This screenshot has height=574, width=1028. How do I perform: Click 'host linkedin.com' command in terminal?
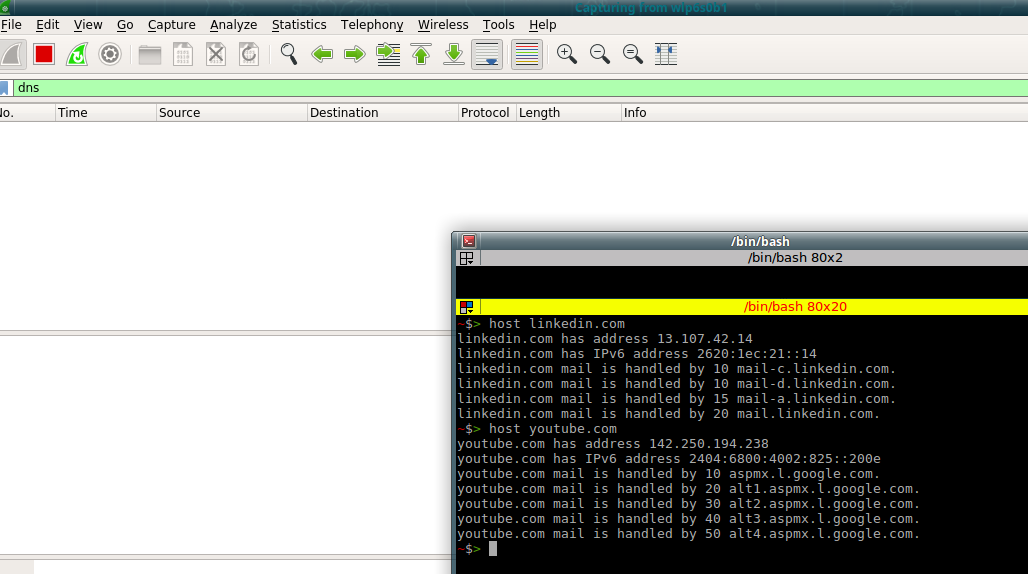coord(557,324)
